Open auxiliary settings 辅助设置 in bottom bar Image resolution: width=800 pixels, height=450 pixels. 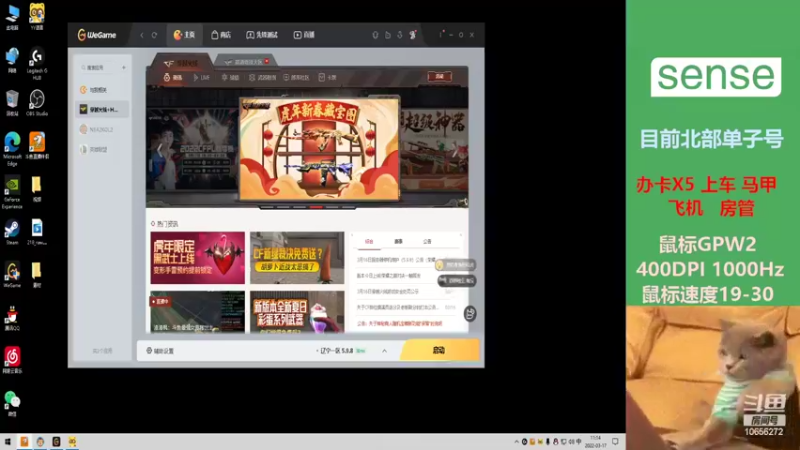(x=160, y=351)
